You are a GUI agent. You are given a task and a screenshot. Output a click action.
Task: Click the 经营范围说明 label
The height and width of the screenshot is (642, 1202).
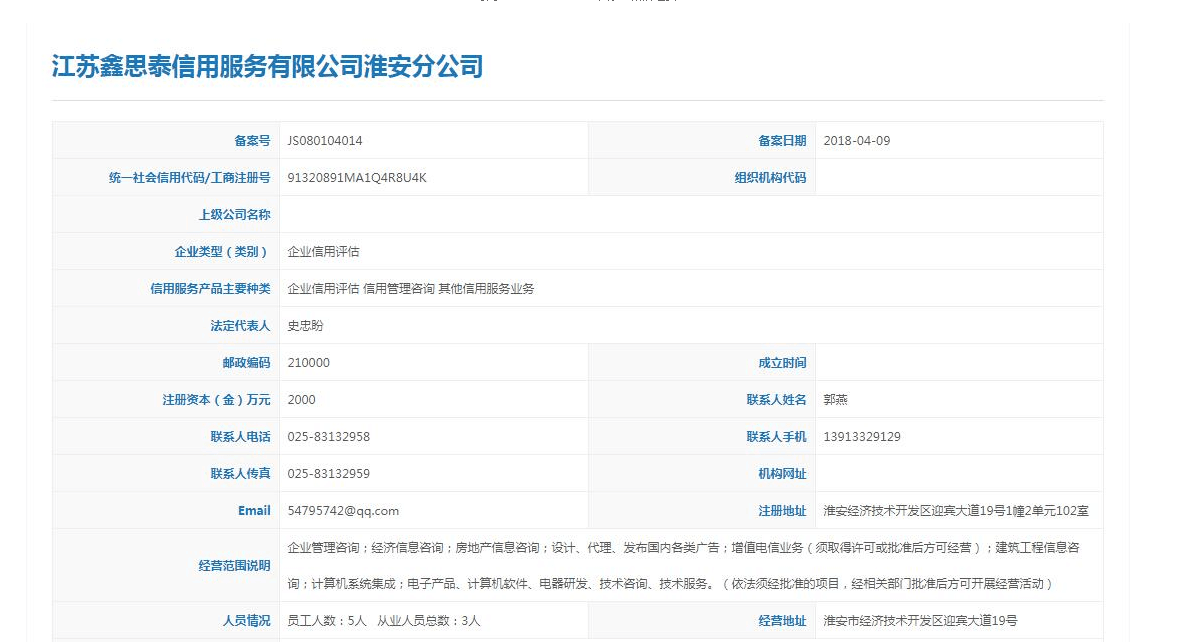(235, 566)
